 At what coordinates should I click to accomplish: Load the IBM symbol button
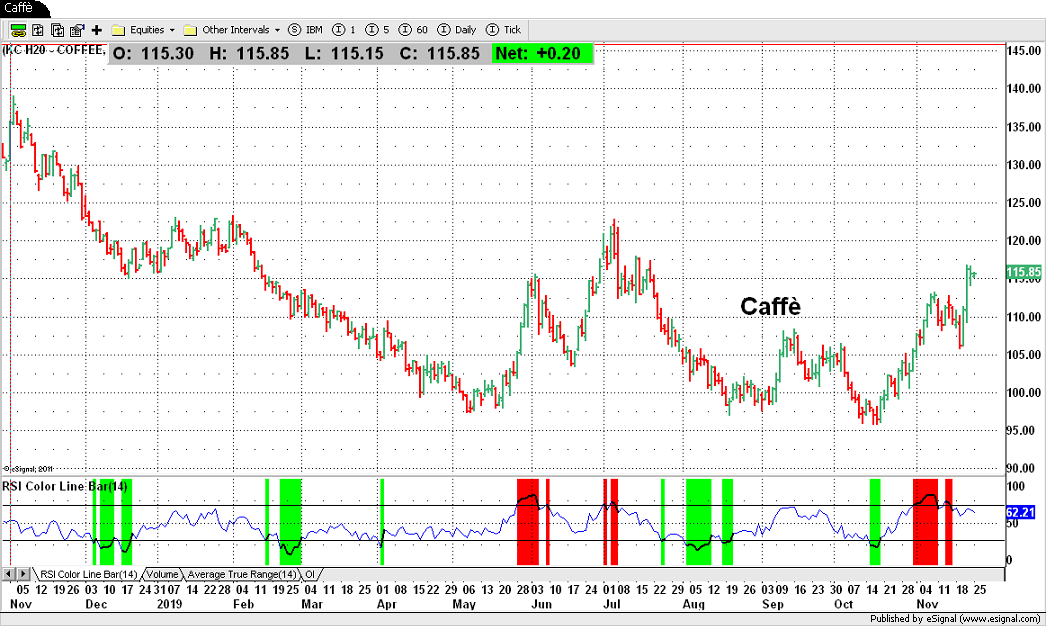(306, 30)
